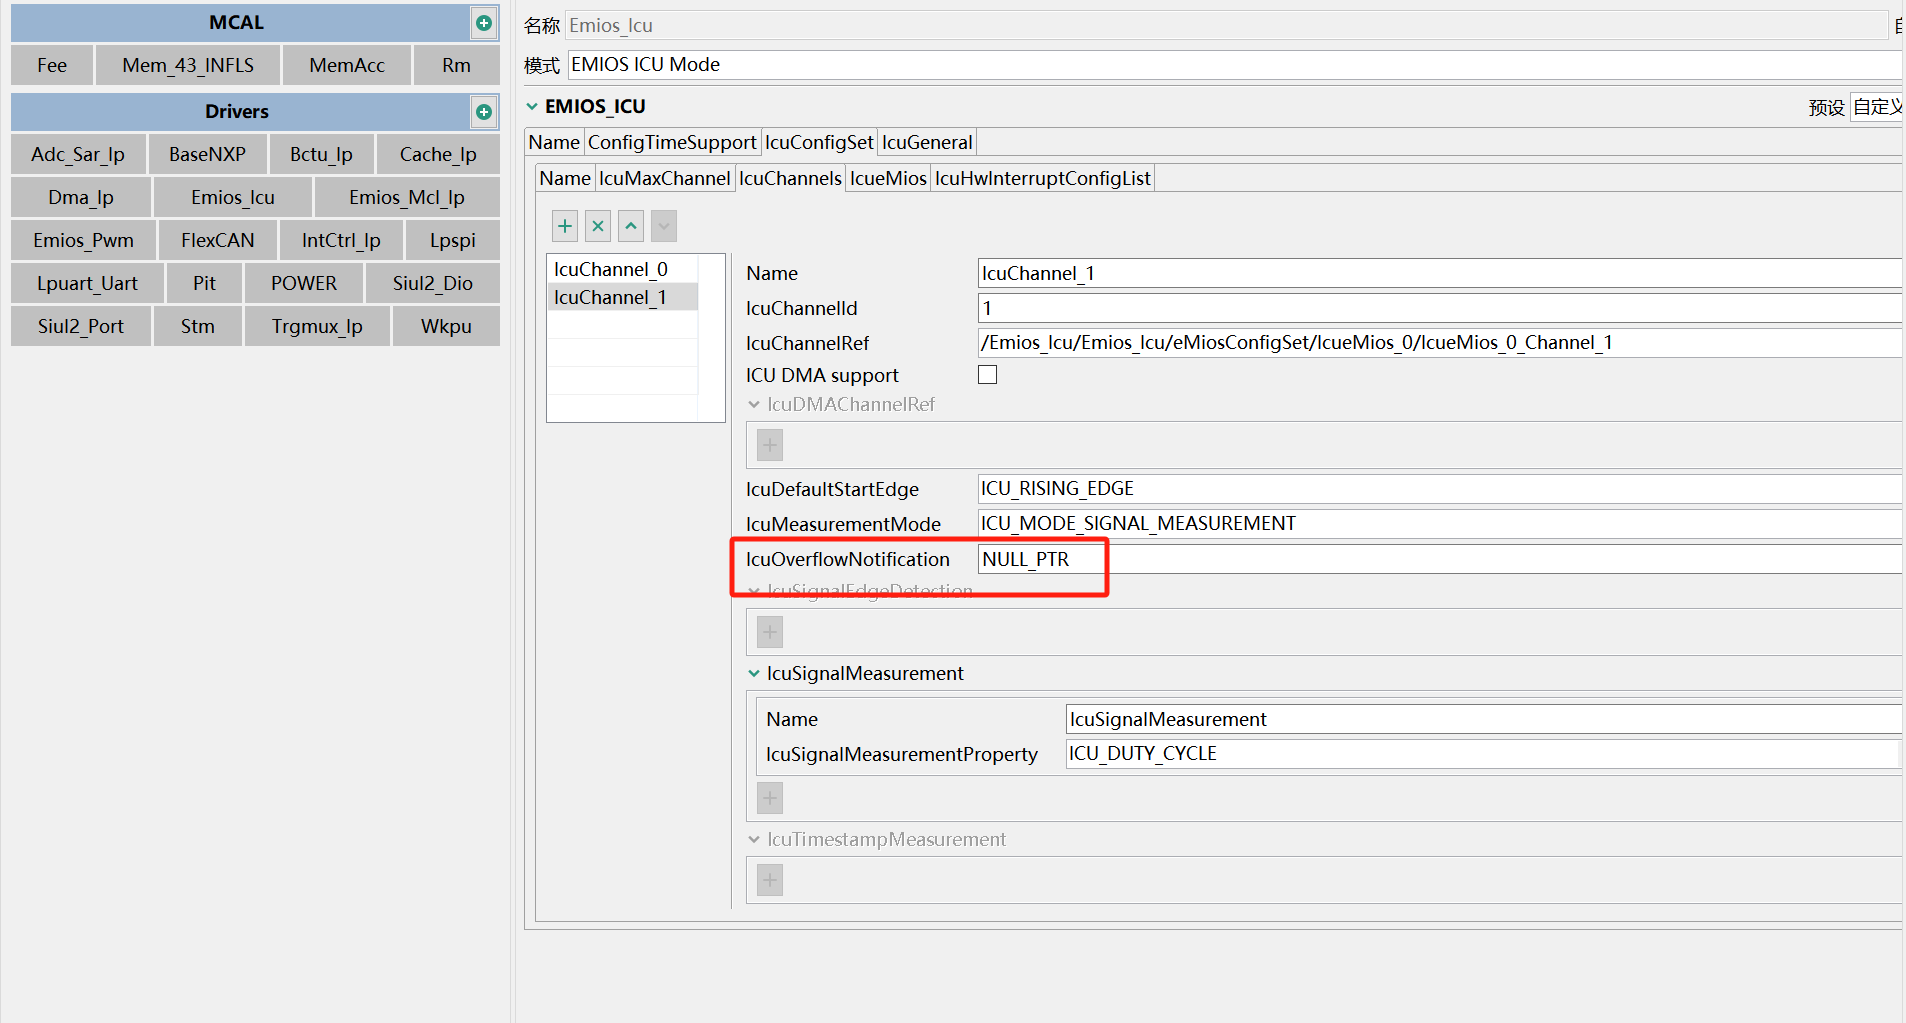Select IcuChannel_0 in the channel list
Viewport: 1906px width, 1023px height.
[x=613, y=268]
